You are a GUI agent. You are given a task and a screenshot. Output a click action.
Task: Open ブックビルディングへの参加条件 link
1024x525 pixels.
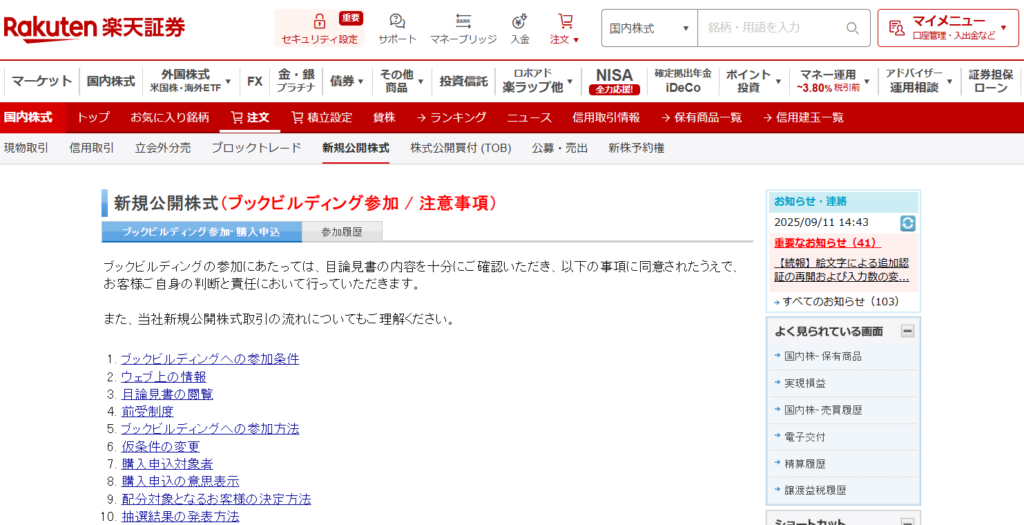209,359
